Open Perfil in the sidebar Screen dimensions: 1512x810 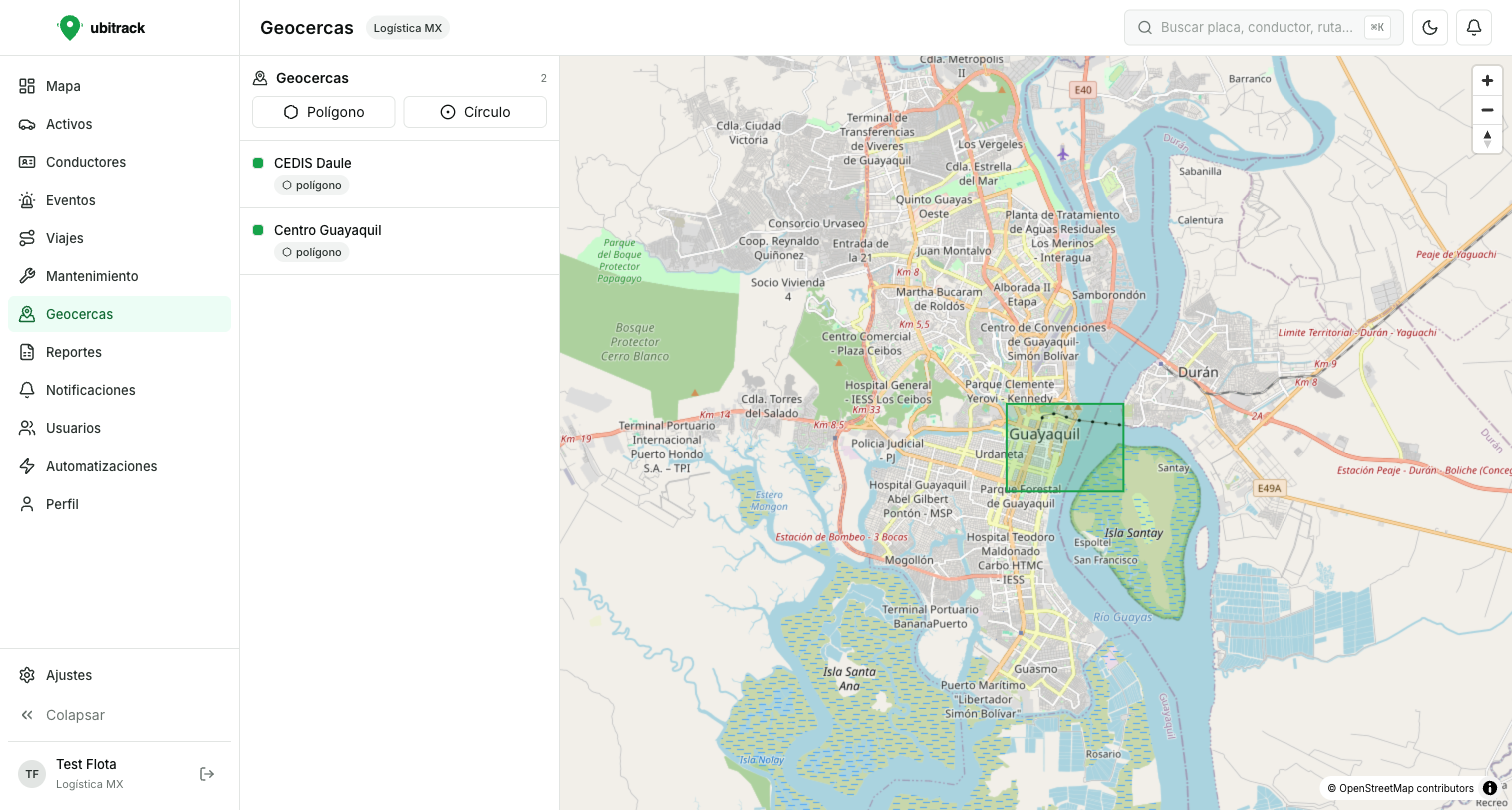(x=119, y=504)
